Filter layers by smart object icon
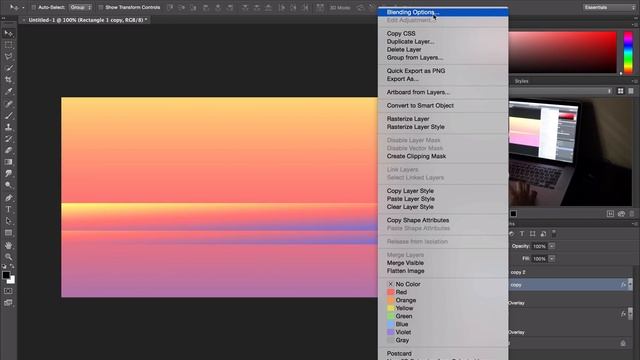The height and width of the screenshot is (360, 640). coord(543,233)
